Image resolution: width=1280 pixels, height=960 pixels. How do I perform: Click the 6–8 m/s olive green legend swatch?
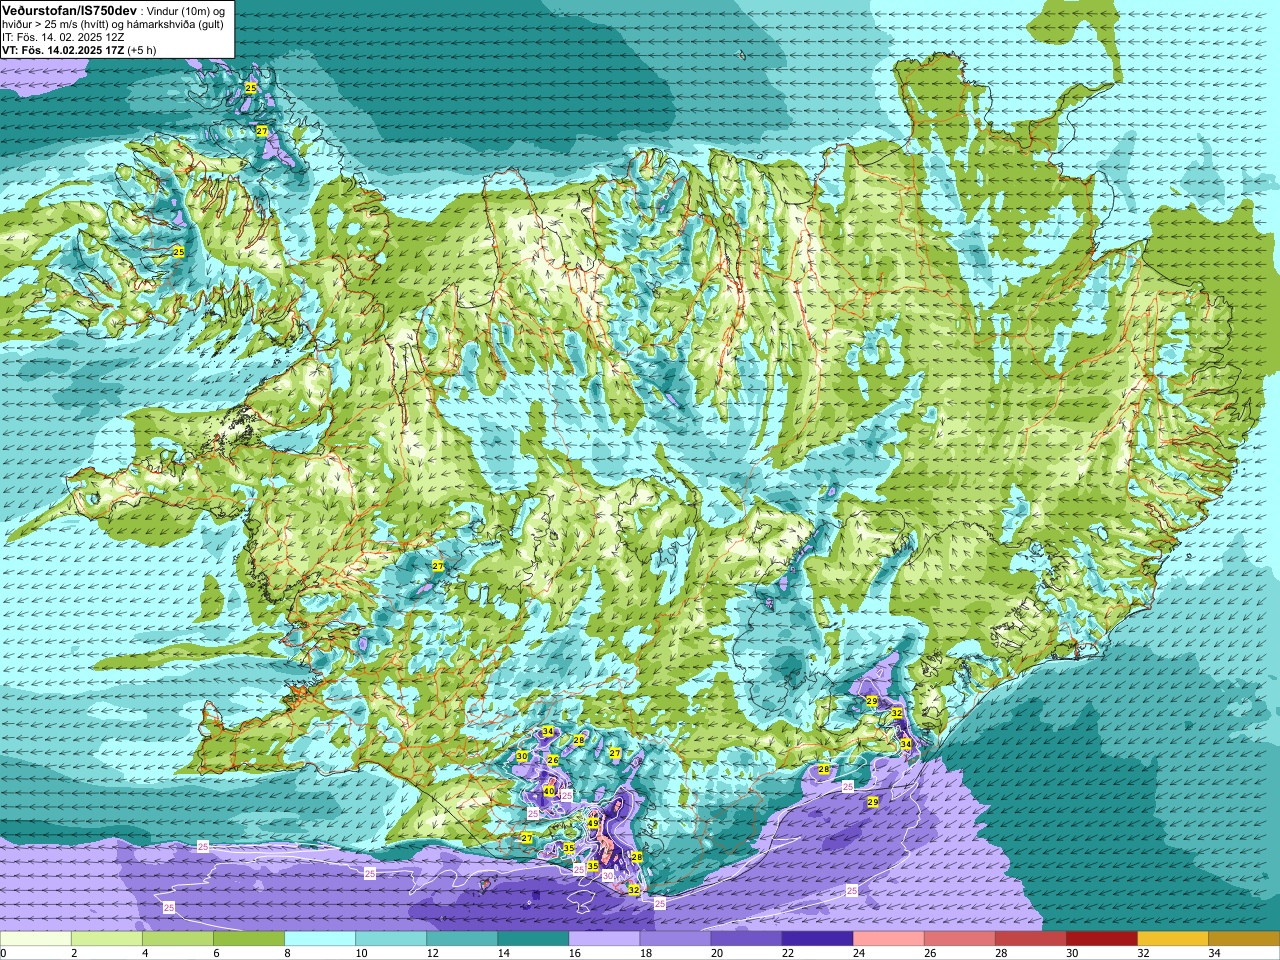[249, 939]
